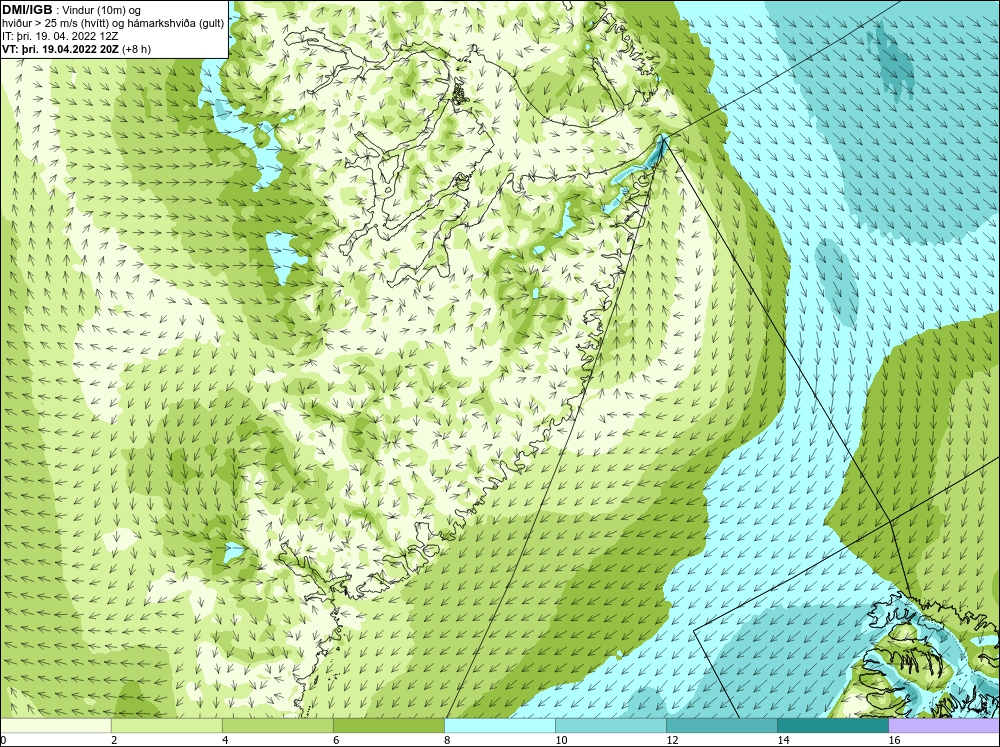Click the legend scale label '4'
Viewport: 1000px width, 747px height.
click(225, 740)
